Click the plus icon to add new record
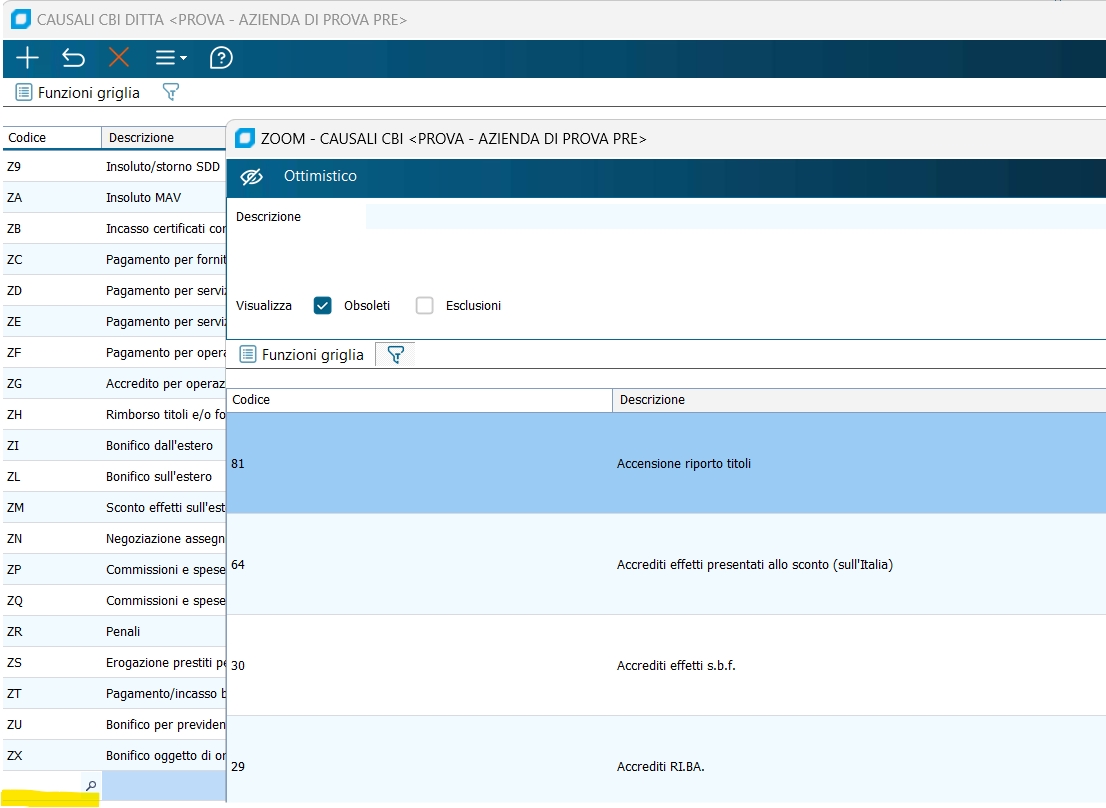1106x808 pixels. (27, 58)
